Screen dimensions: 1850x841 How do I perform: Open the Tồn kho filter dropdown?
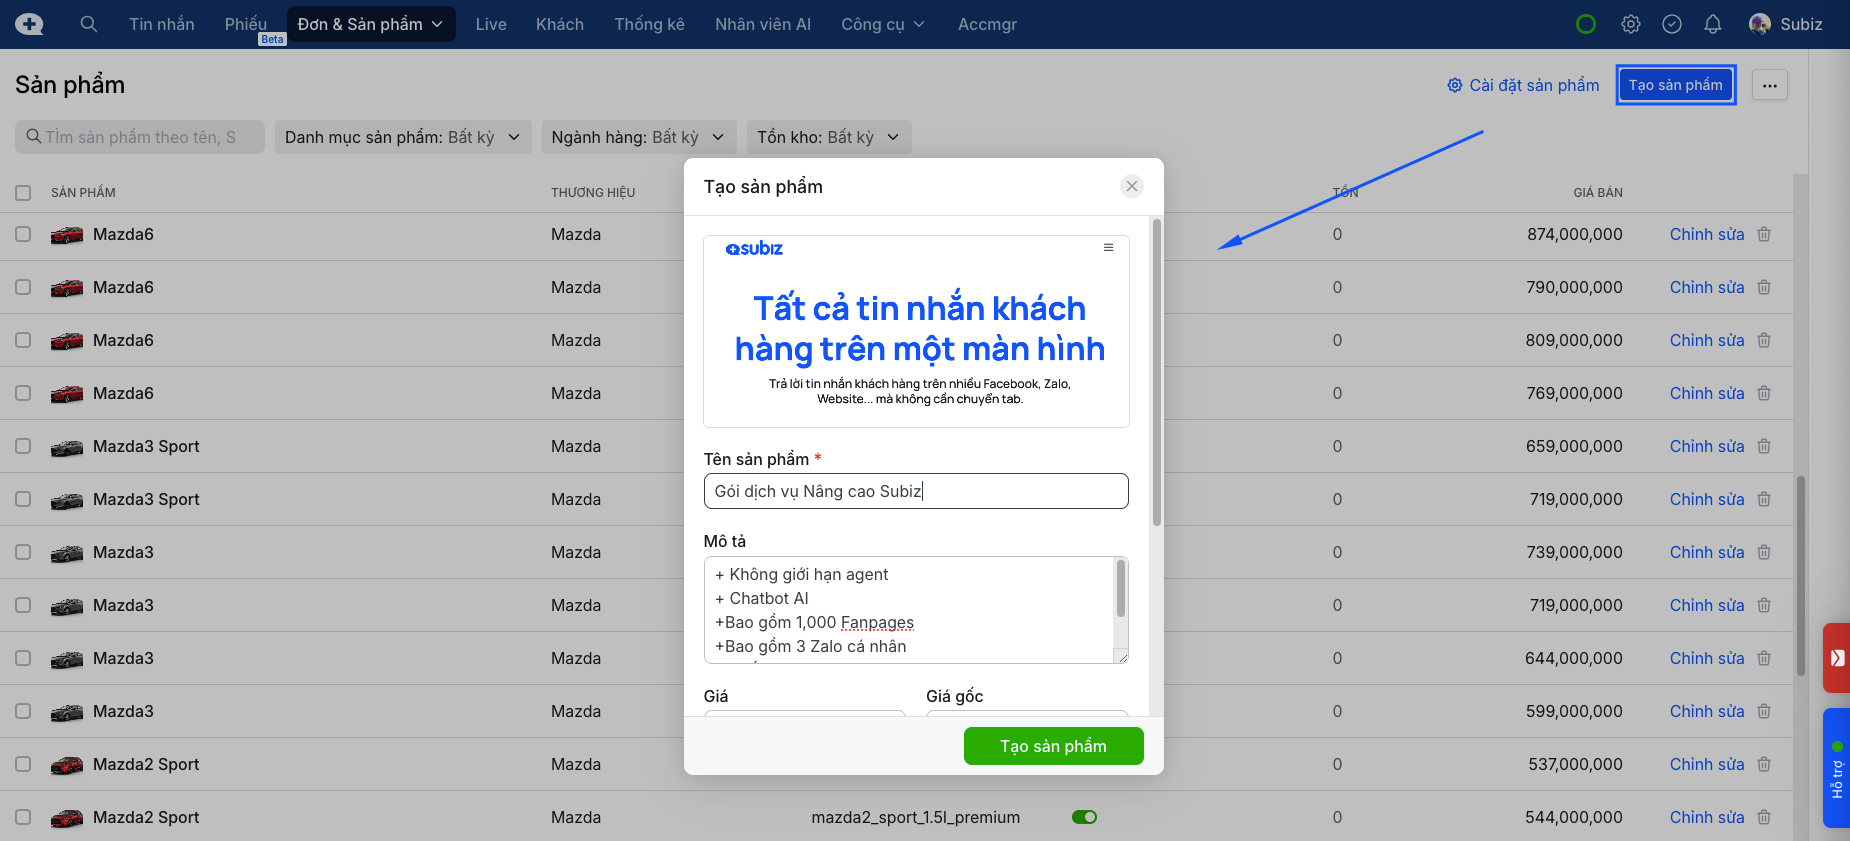coord(828,137)
